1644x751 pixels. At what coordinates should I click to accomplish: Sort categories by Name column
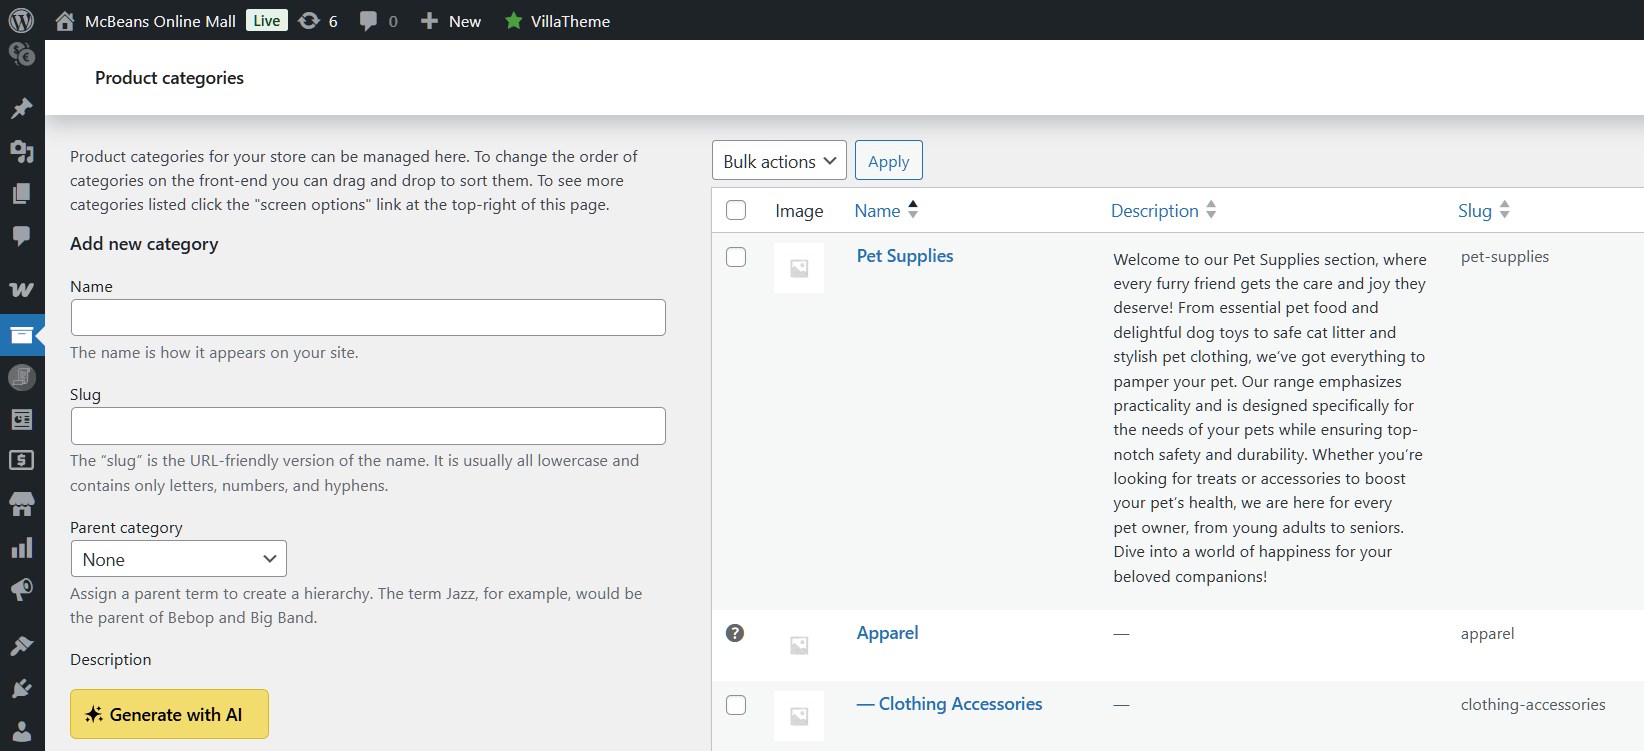[877, 210]
